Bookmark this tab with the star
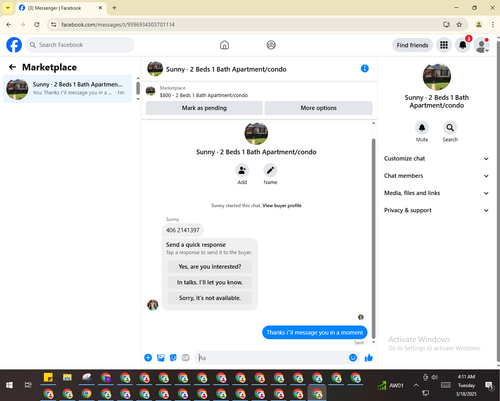This screenshot has width=500, height=401. click(459, 25)
